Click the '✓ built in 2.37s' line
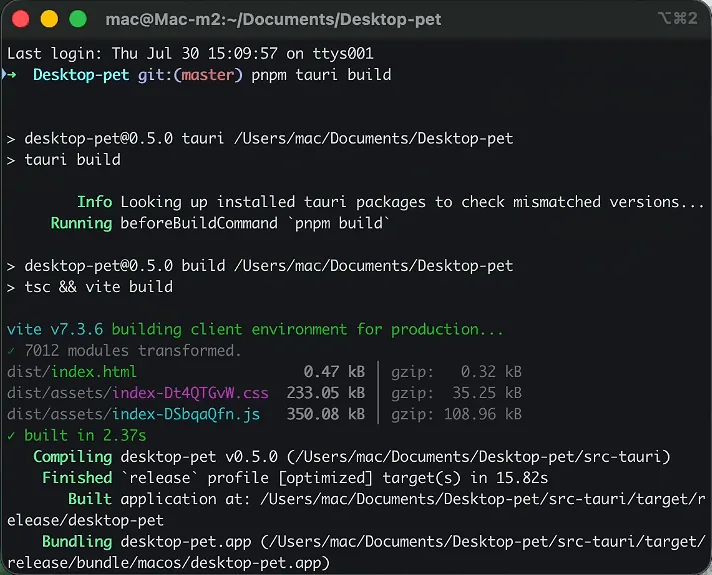 point(77,435)
